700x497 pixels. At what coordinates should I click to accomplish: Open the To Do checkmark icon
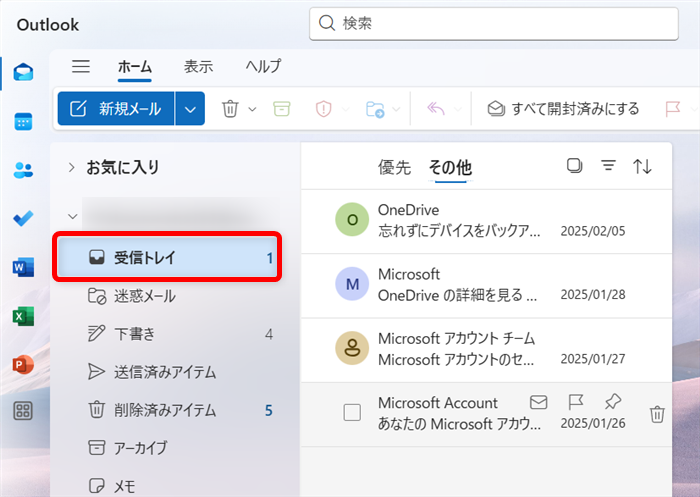coord(23,218)
